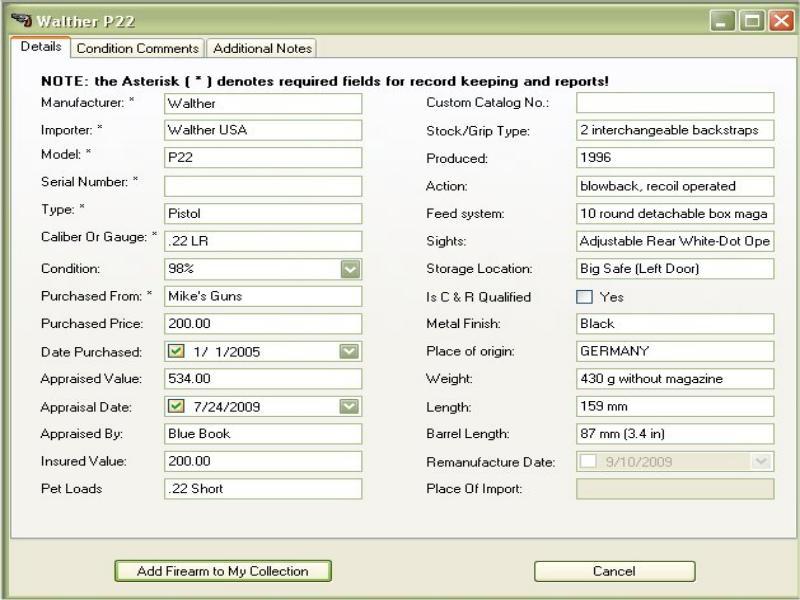This screenshot has width=800, height=600.
Task: Click the disabled Place Of Import field
Action: coord(675,489)
